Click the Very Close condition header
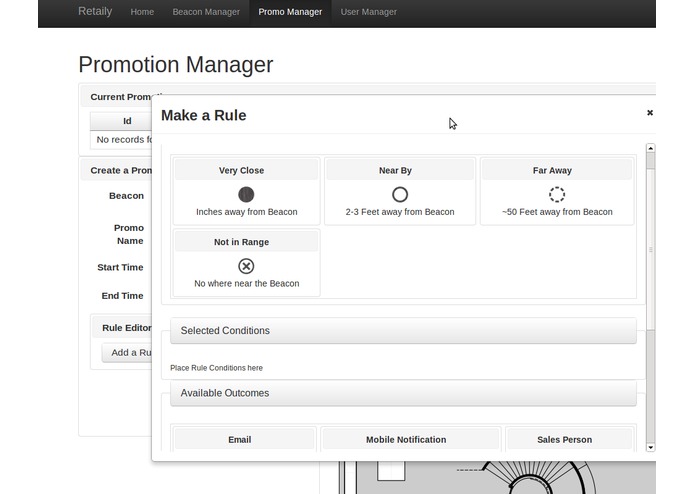This screenshot has width=695, height=494. coord(246,170)
